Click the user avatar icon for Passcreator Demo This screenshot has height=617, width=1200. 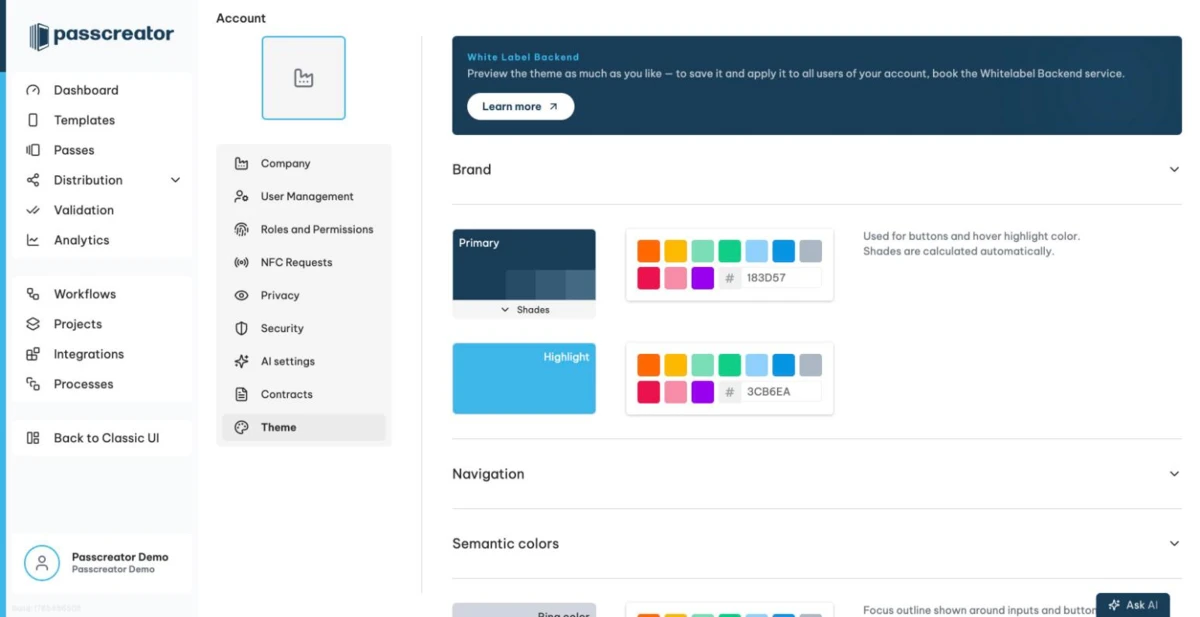point(42,563)
